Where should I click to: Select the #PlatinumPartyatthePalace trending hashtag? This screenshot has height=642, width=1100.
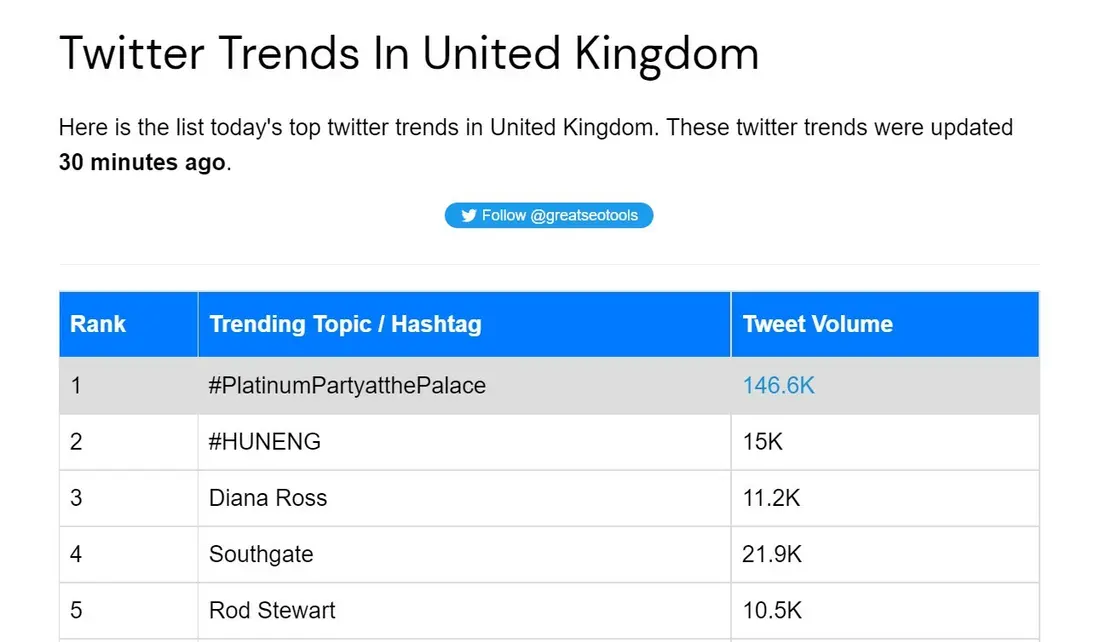(x=347, y=385)
